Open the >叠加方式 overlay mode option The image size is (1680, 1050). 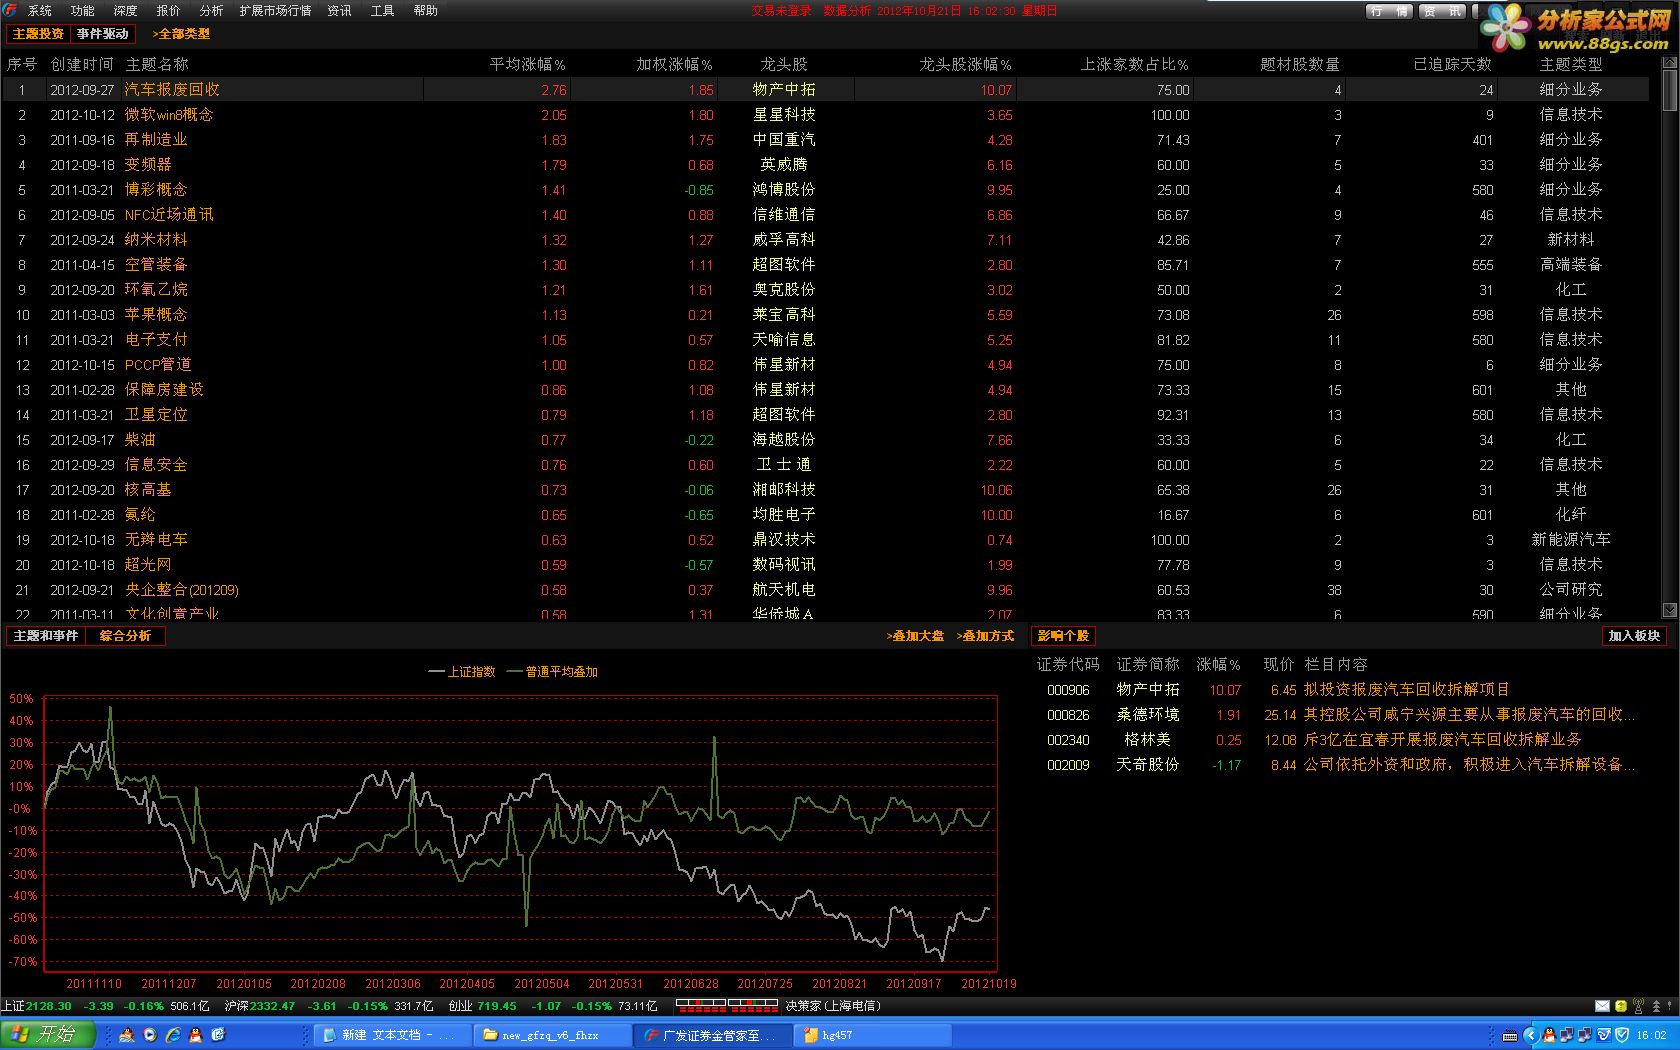tap(985, 636)
